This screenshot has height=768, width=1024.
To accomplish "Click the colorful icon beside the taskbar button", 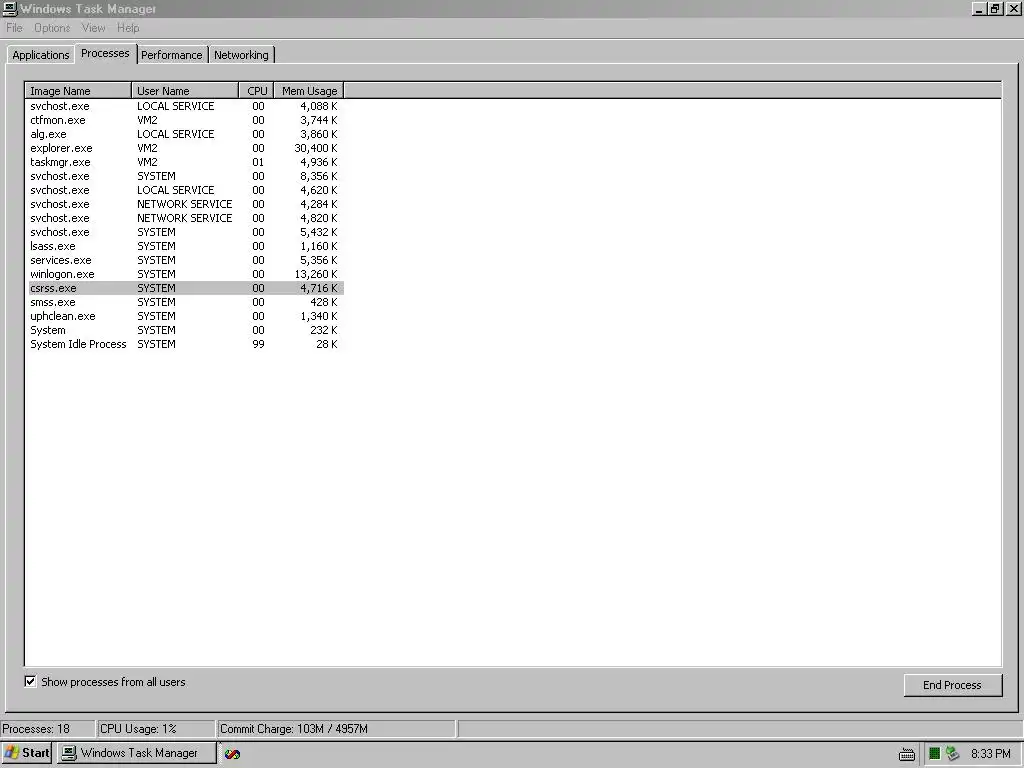I will click(232, 754).
